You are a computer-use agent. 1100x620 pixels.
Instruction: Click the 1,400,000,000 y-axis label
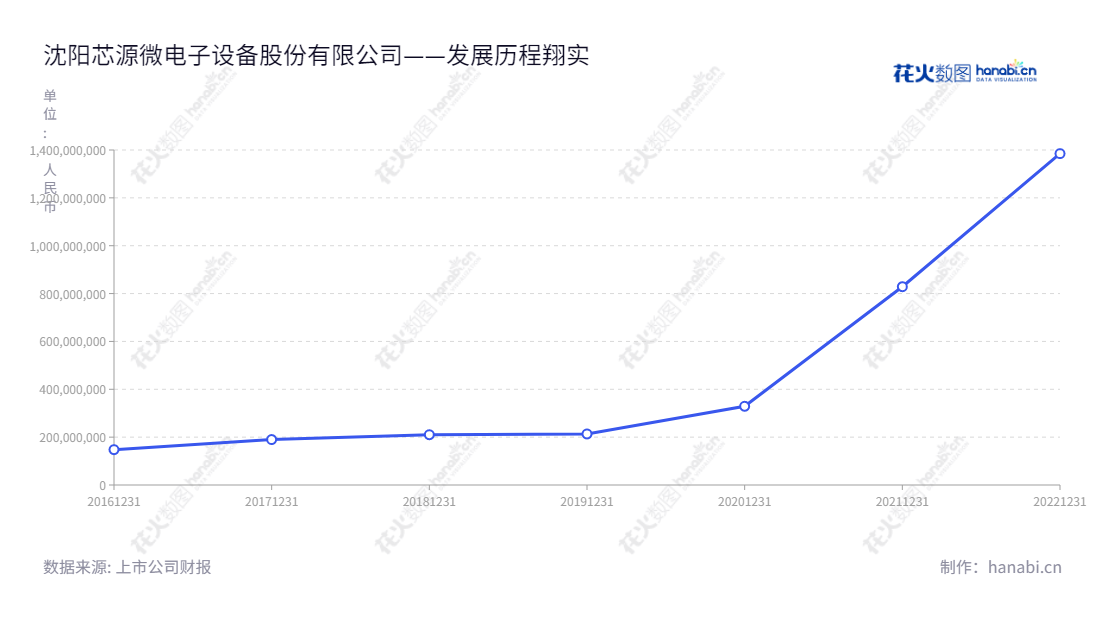point(69,151)
